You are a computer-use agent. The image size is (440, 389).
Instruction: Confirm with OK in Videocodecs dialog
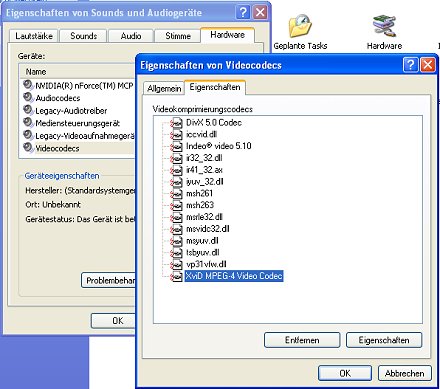tap(345, 373)
